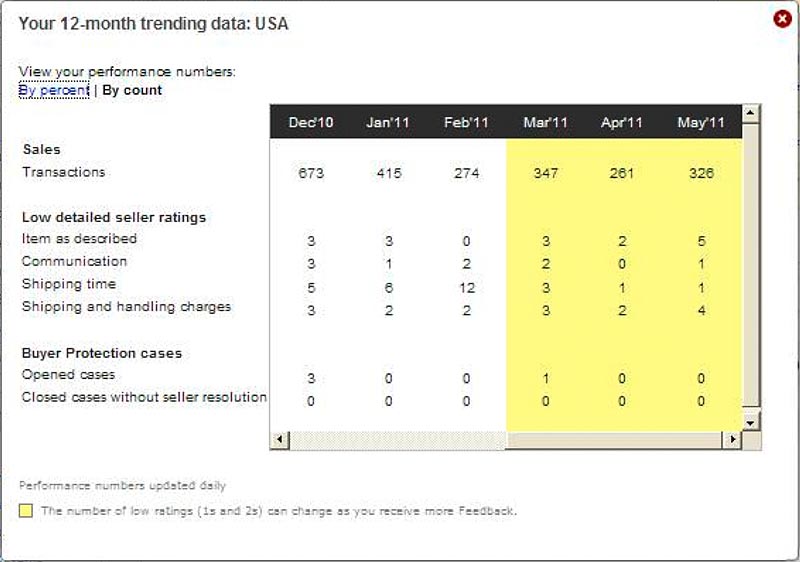The image size is (800, 562).
Task: Select the Feb'11 column header
Action: (x=466, y=122)
